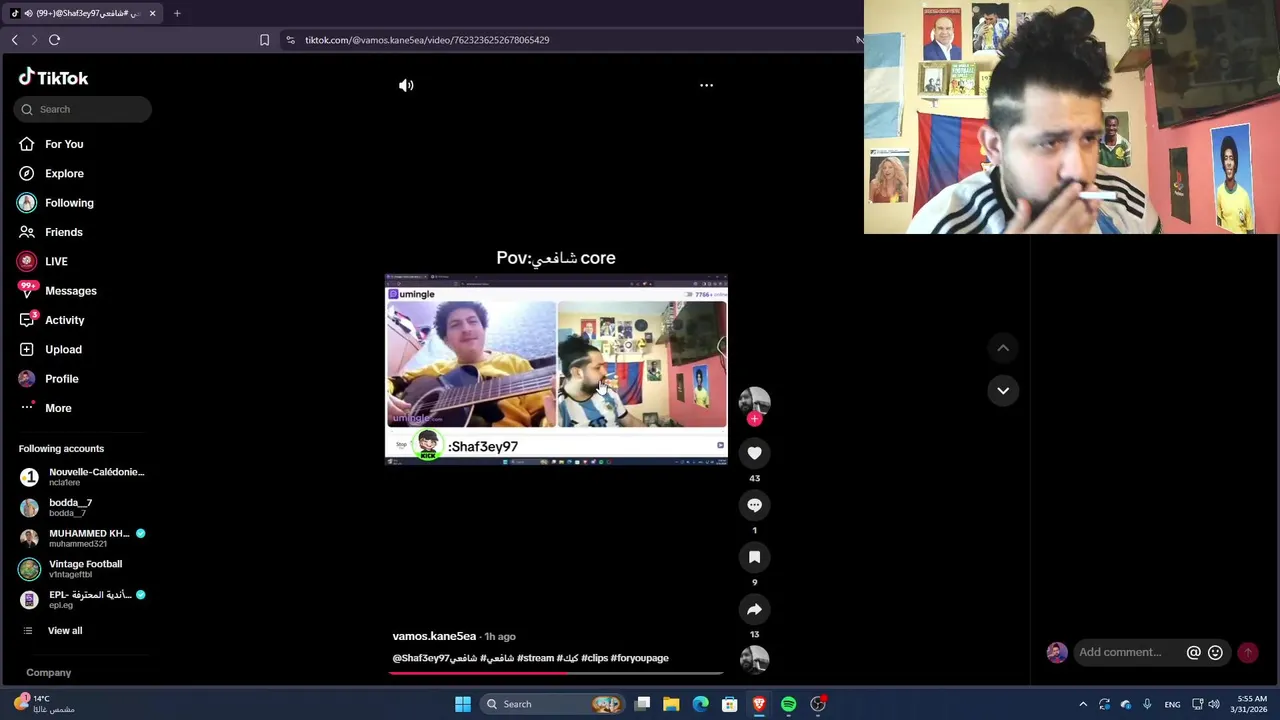Share the video via arrow icon
Viewport: 1280px width, 720px height.
pos(754,609)
